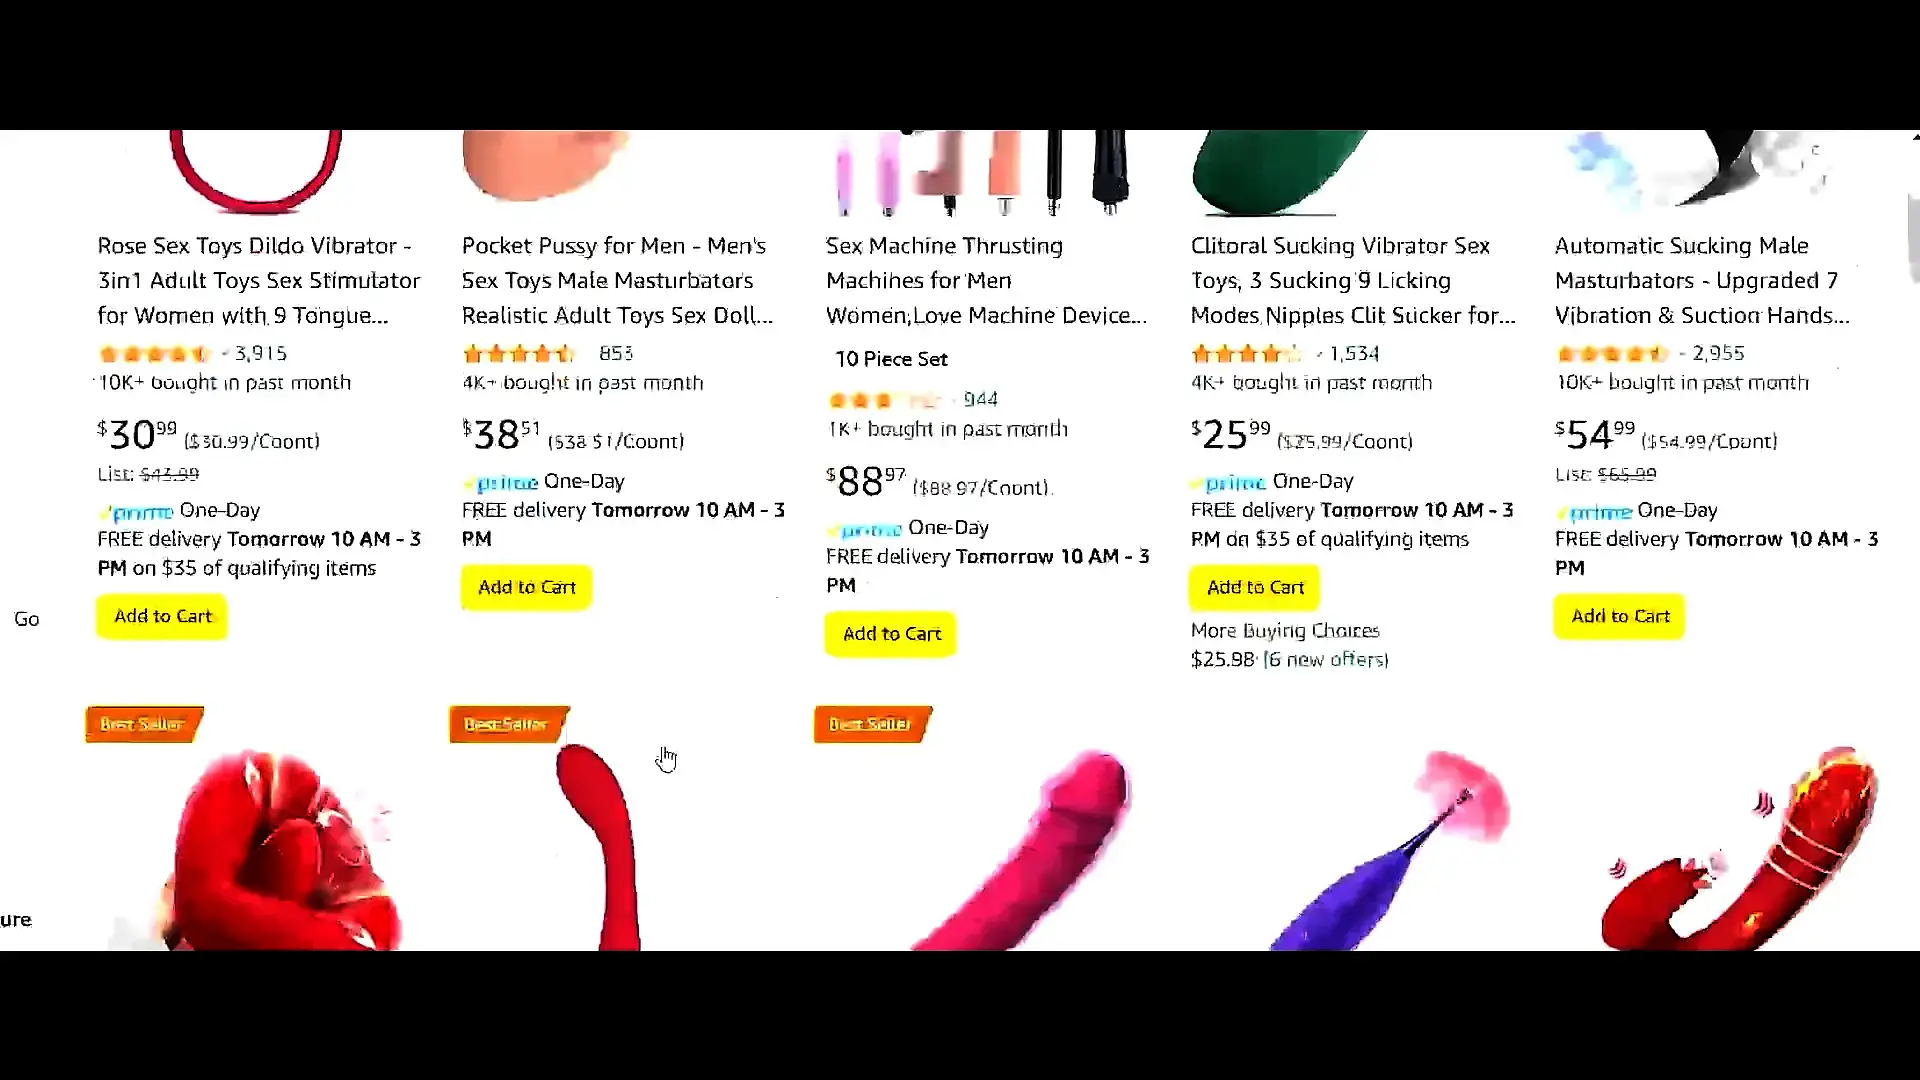This screenshot has height=1080, width=1920.
Task: Open the 1,534 ratings star icons
Action: pyautogui.click(x=1246, y=354)
